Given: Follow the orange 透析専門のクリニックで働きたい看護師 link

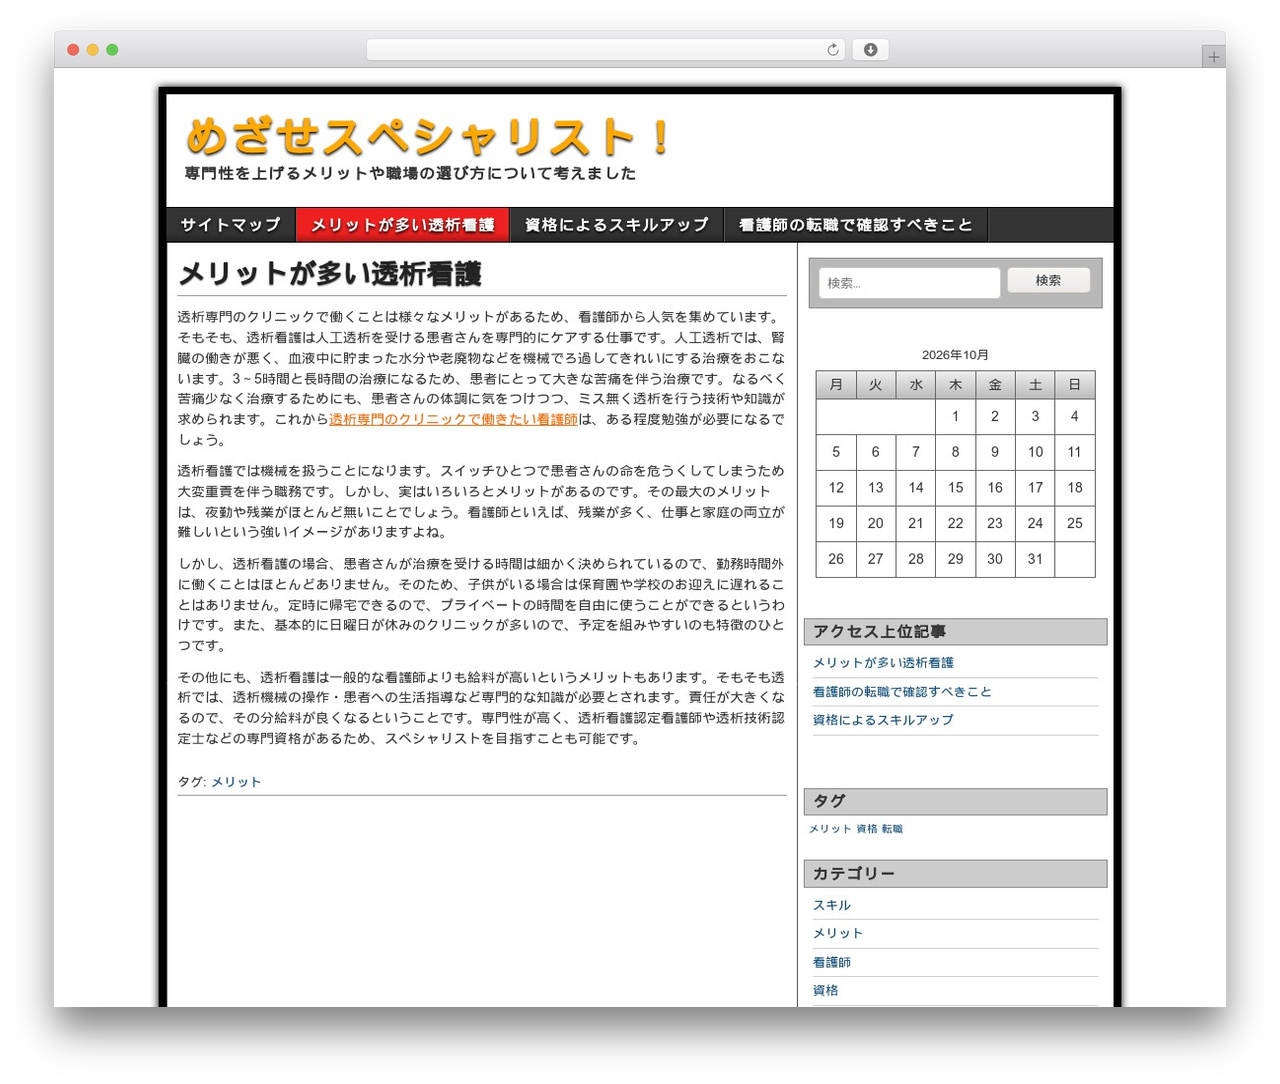Looking at the screenshot, I should point(453,420).
